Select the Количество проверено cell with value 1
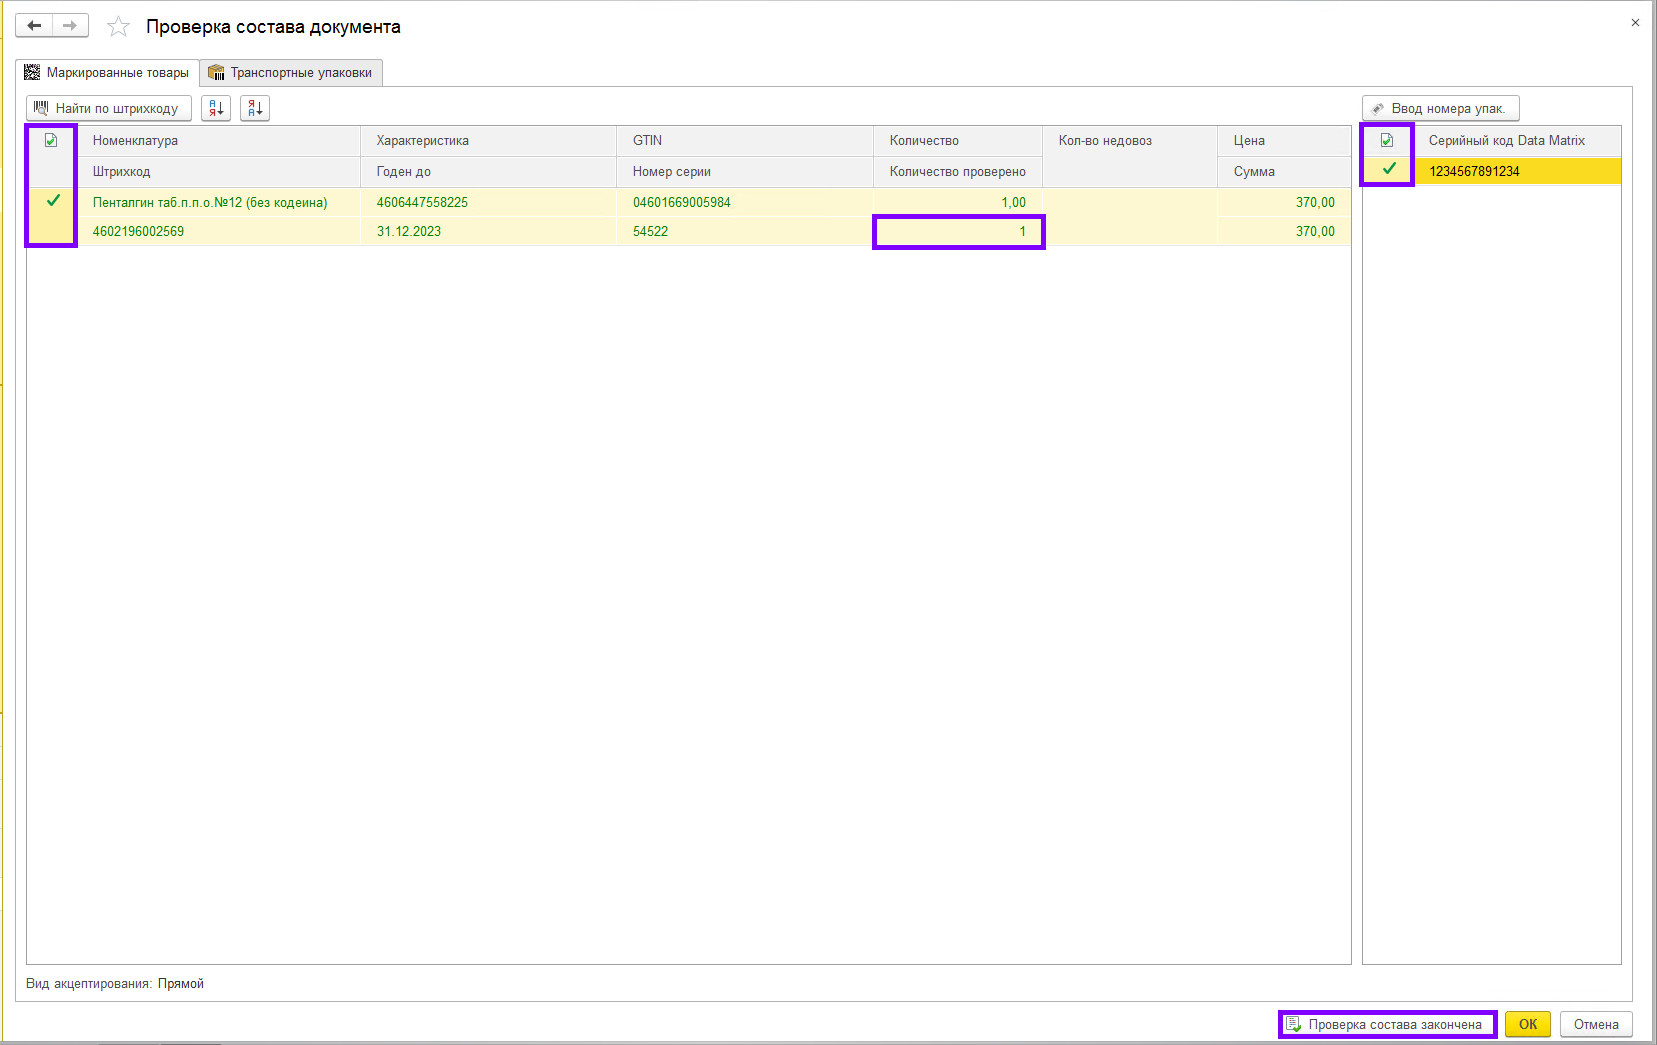 pyautogui.click(x=958, y=231)
